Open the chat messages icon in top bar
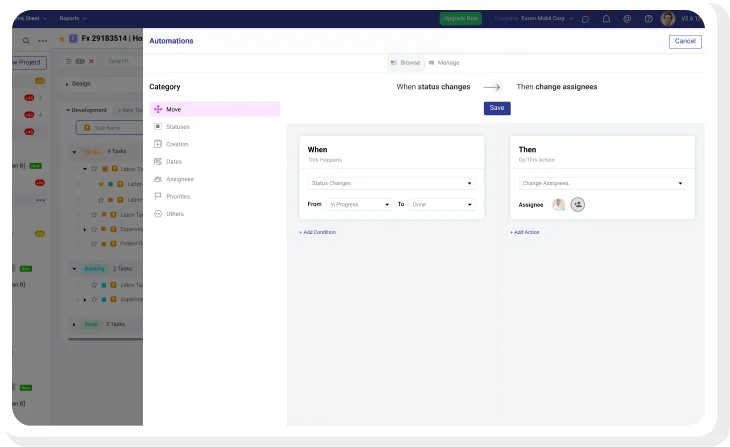The width and height of the screenshot is (730, 447). [586, 19]
